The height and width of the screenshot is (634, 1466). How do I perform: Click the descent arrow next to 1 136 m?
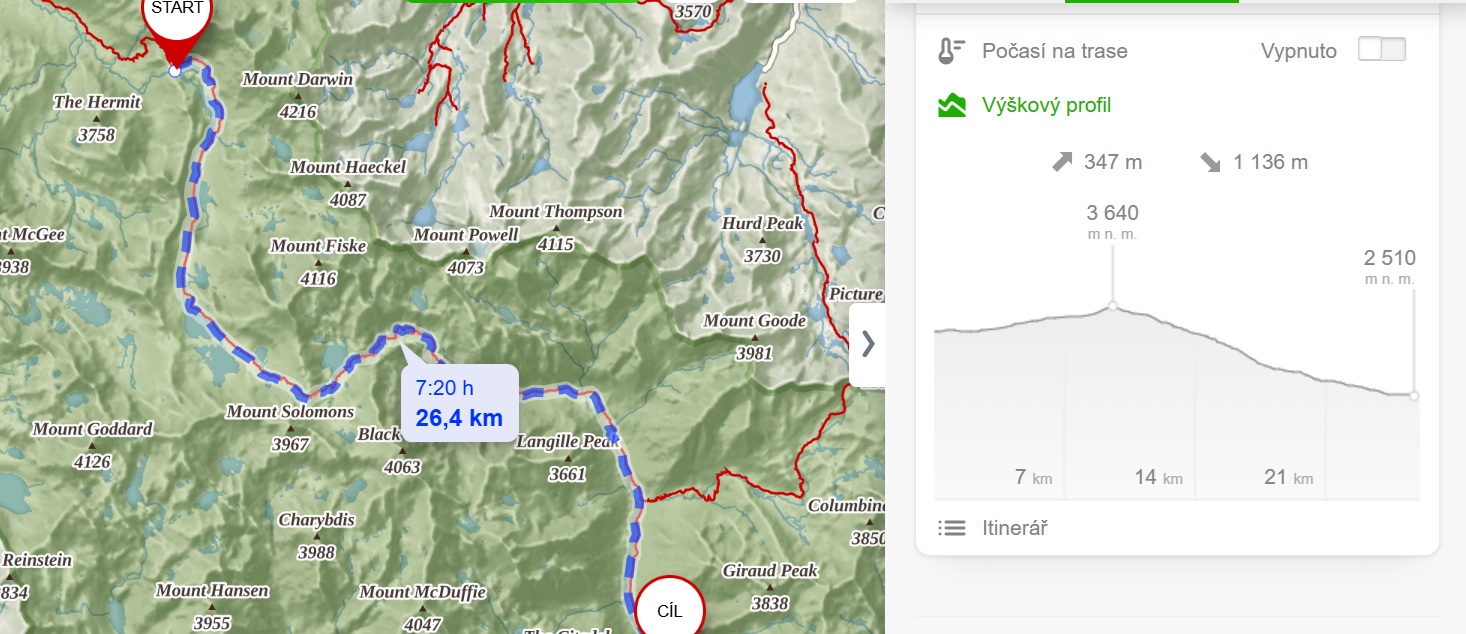click(x=1211, y=162)
